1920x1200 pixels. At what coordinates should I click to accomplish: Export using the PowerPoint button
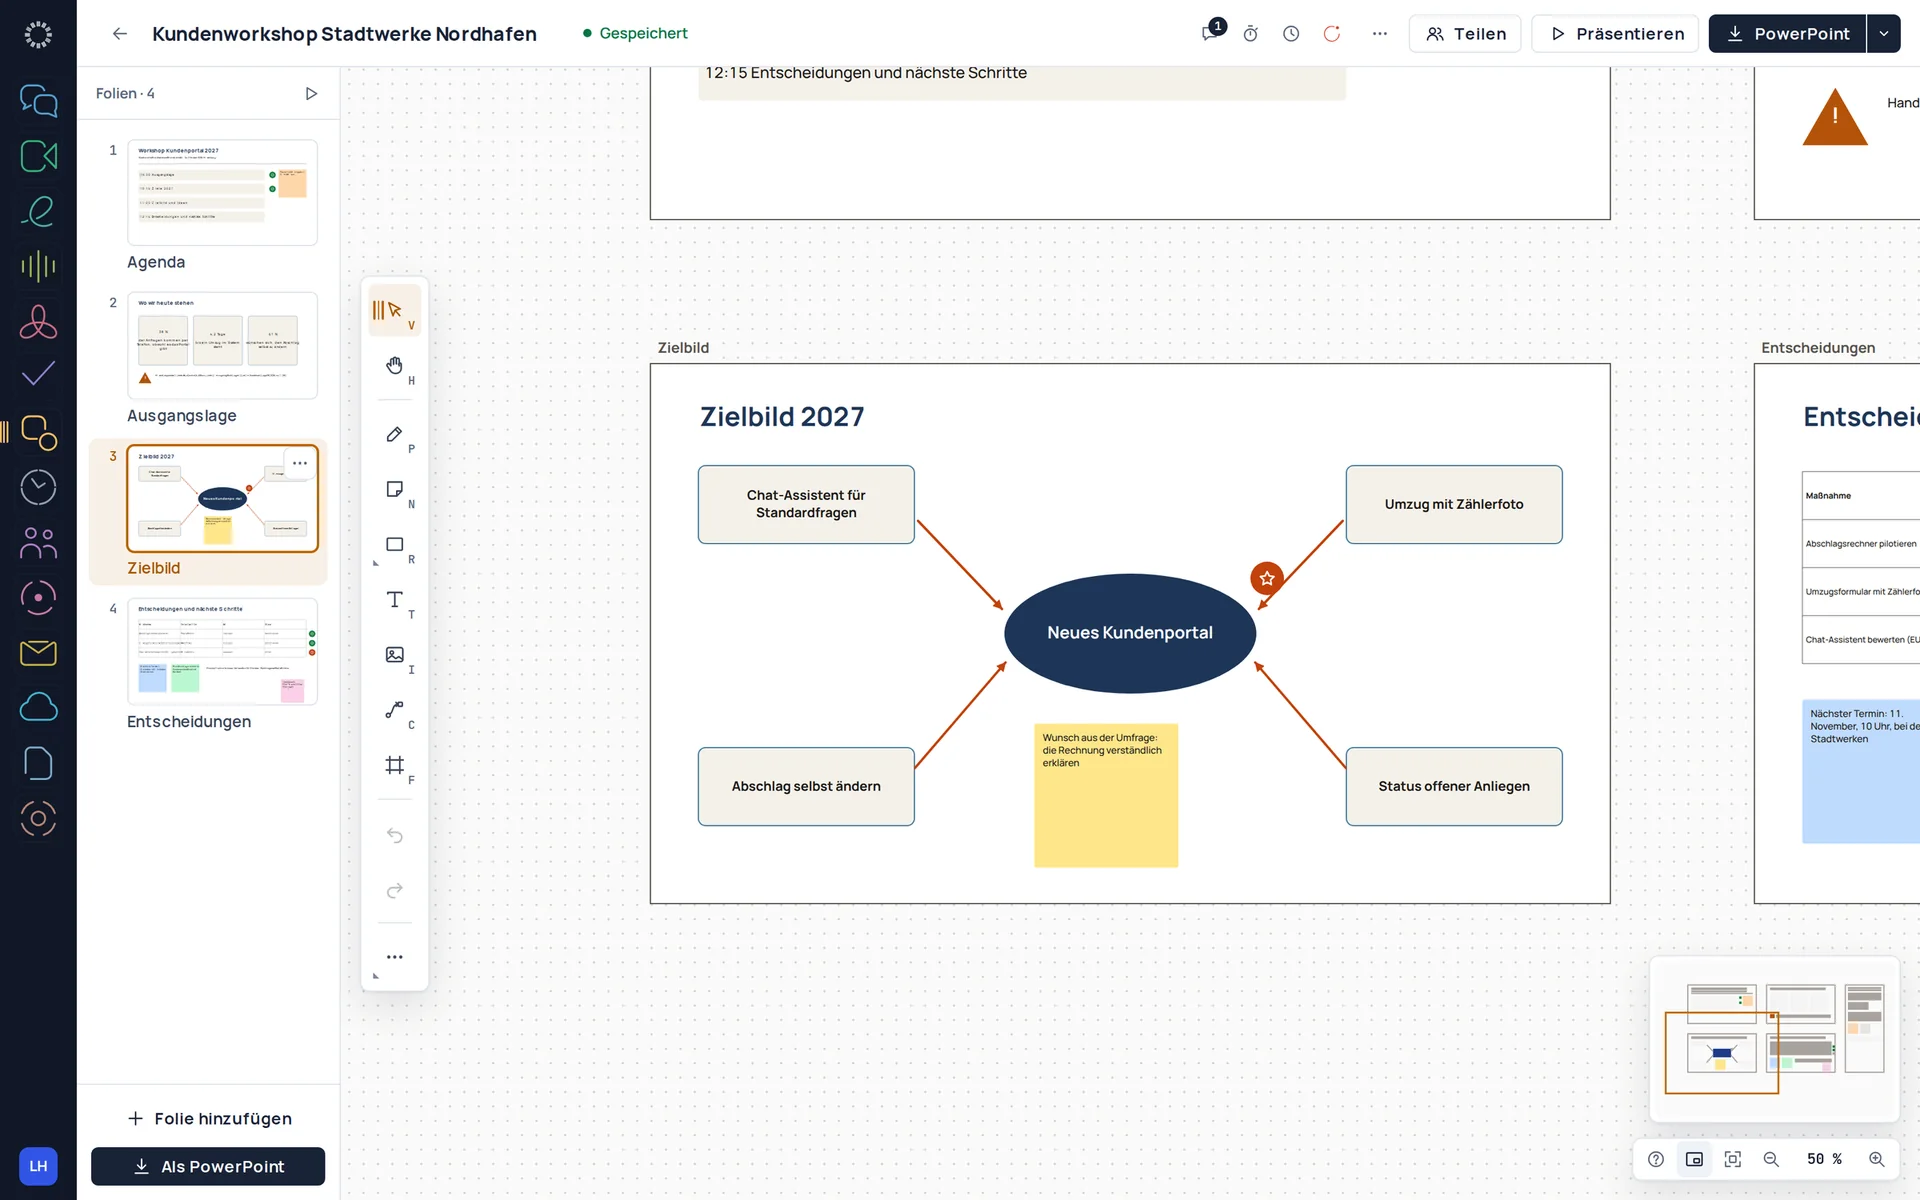click(x=1787, y=34)
